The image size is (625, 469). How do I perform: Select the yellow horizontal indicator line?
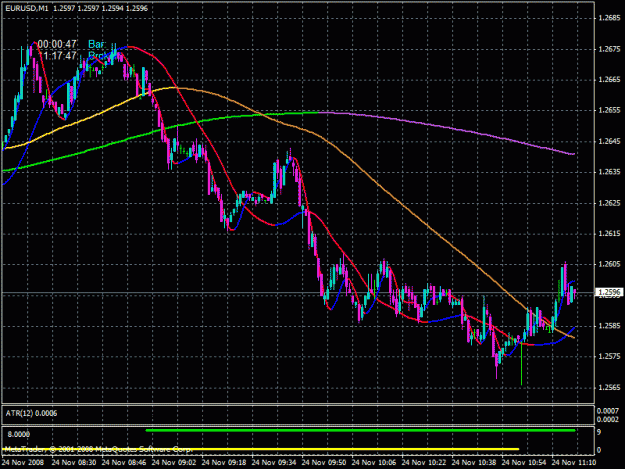[261, 449]
